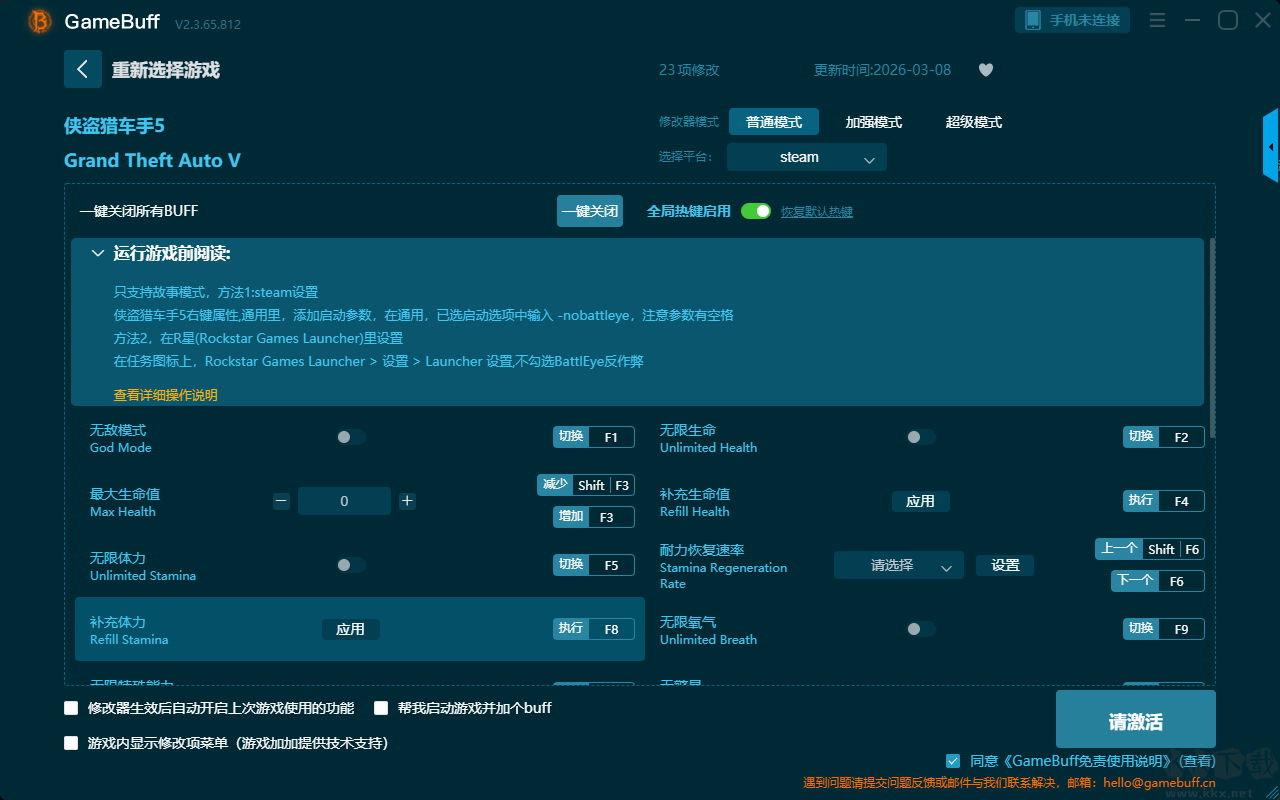Check 帮我启动游戏并加个buff checkbox
The height and width of the screenshot is (800, 1280).
pyautogui.click(x=381, y=708)
